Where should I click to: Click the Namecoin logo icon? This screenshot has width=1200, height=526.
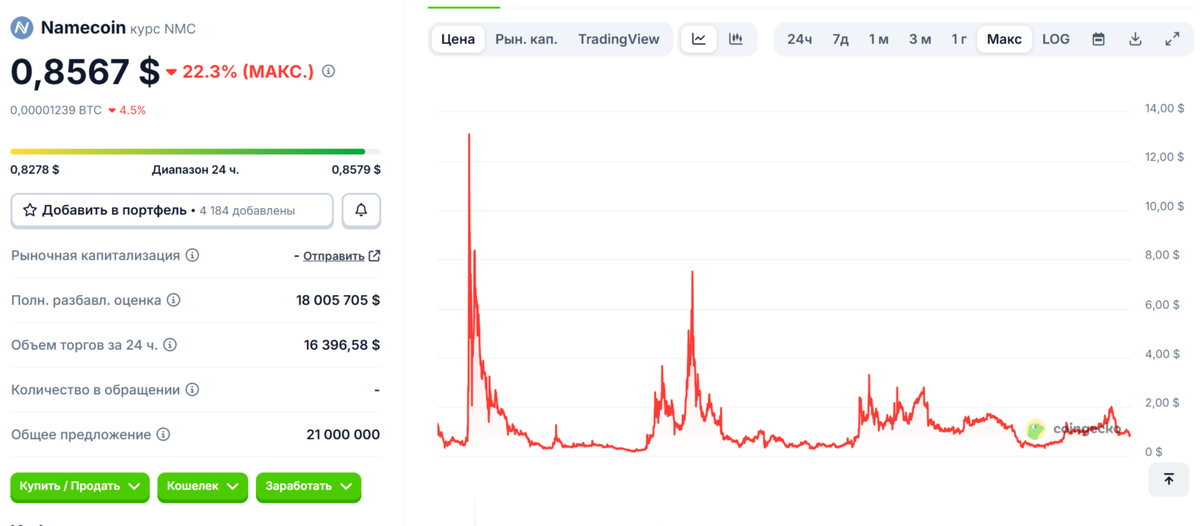pos(21,28)
